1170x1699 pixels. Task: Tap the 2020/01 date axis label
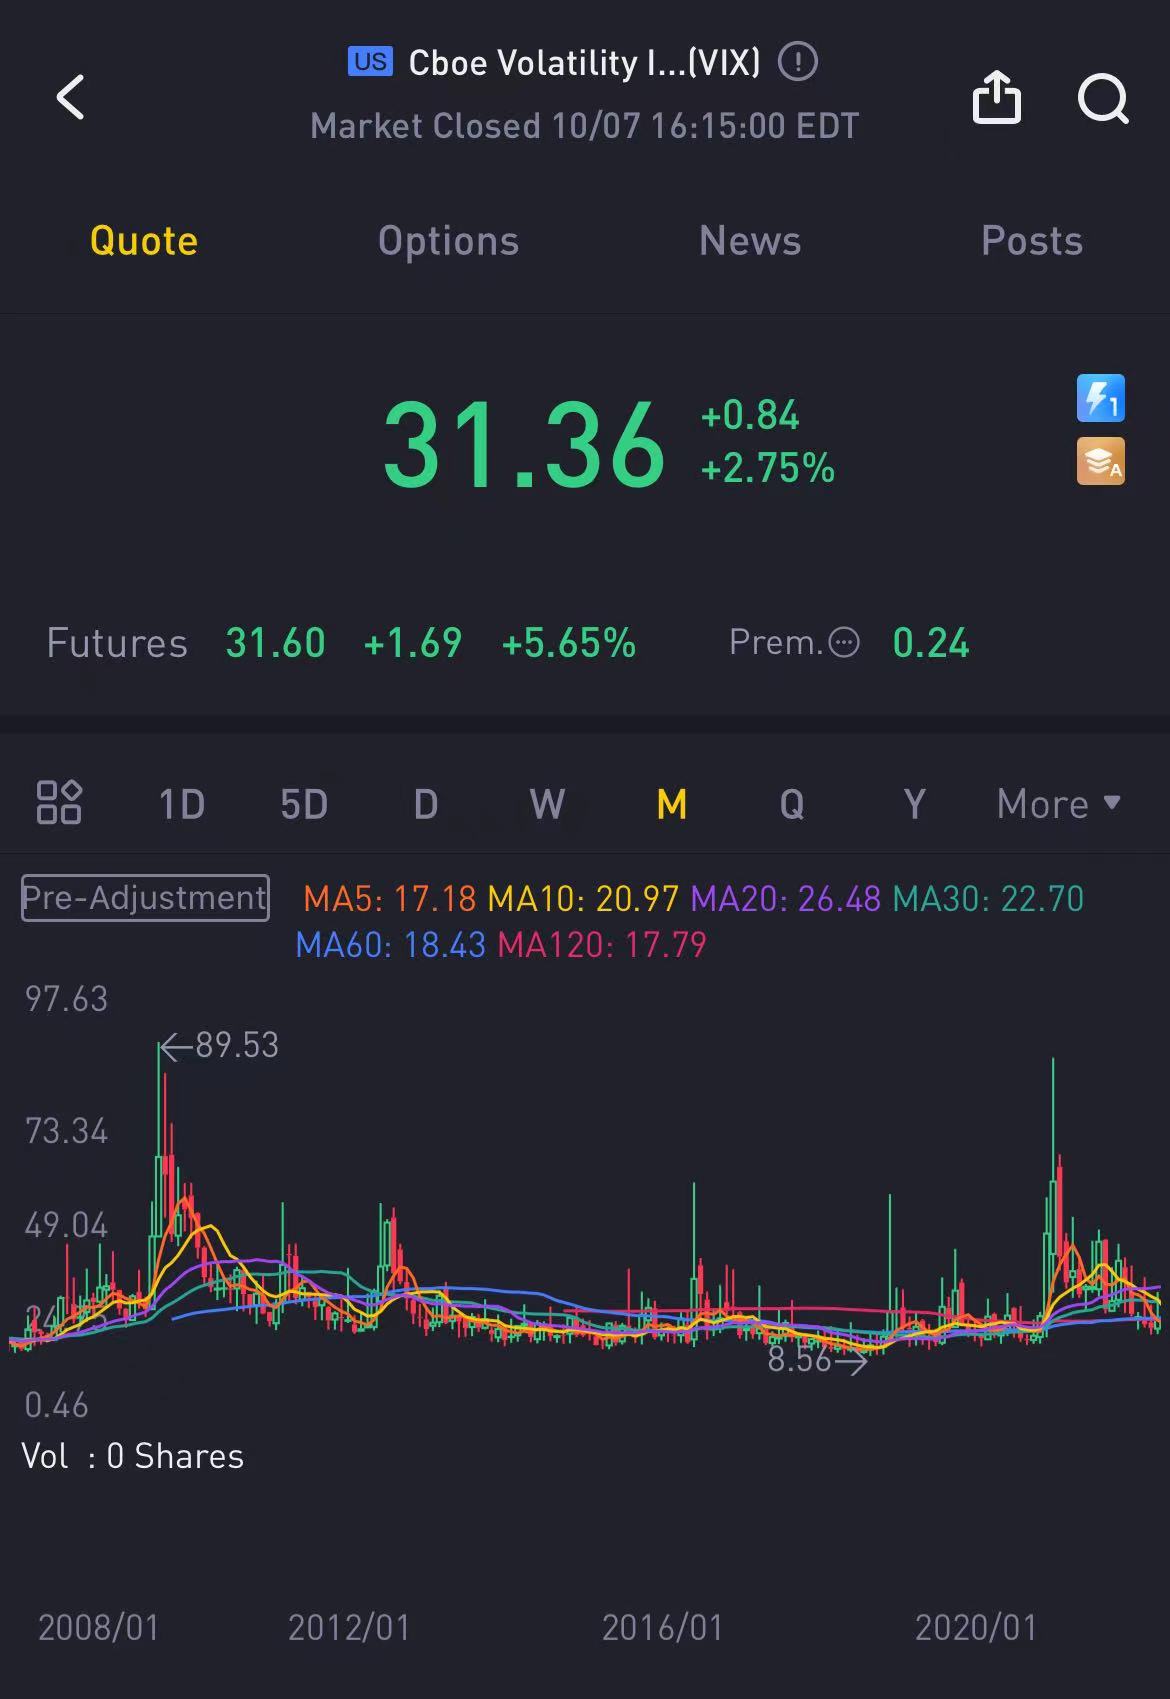(x=976, y=1628)
